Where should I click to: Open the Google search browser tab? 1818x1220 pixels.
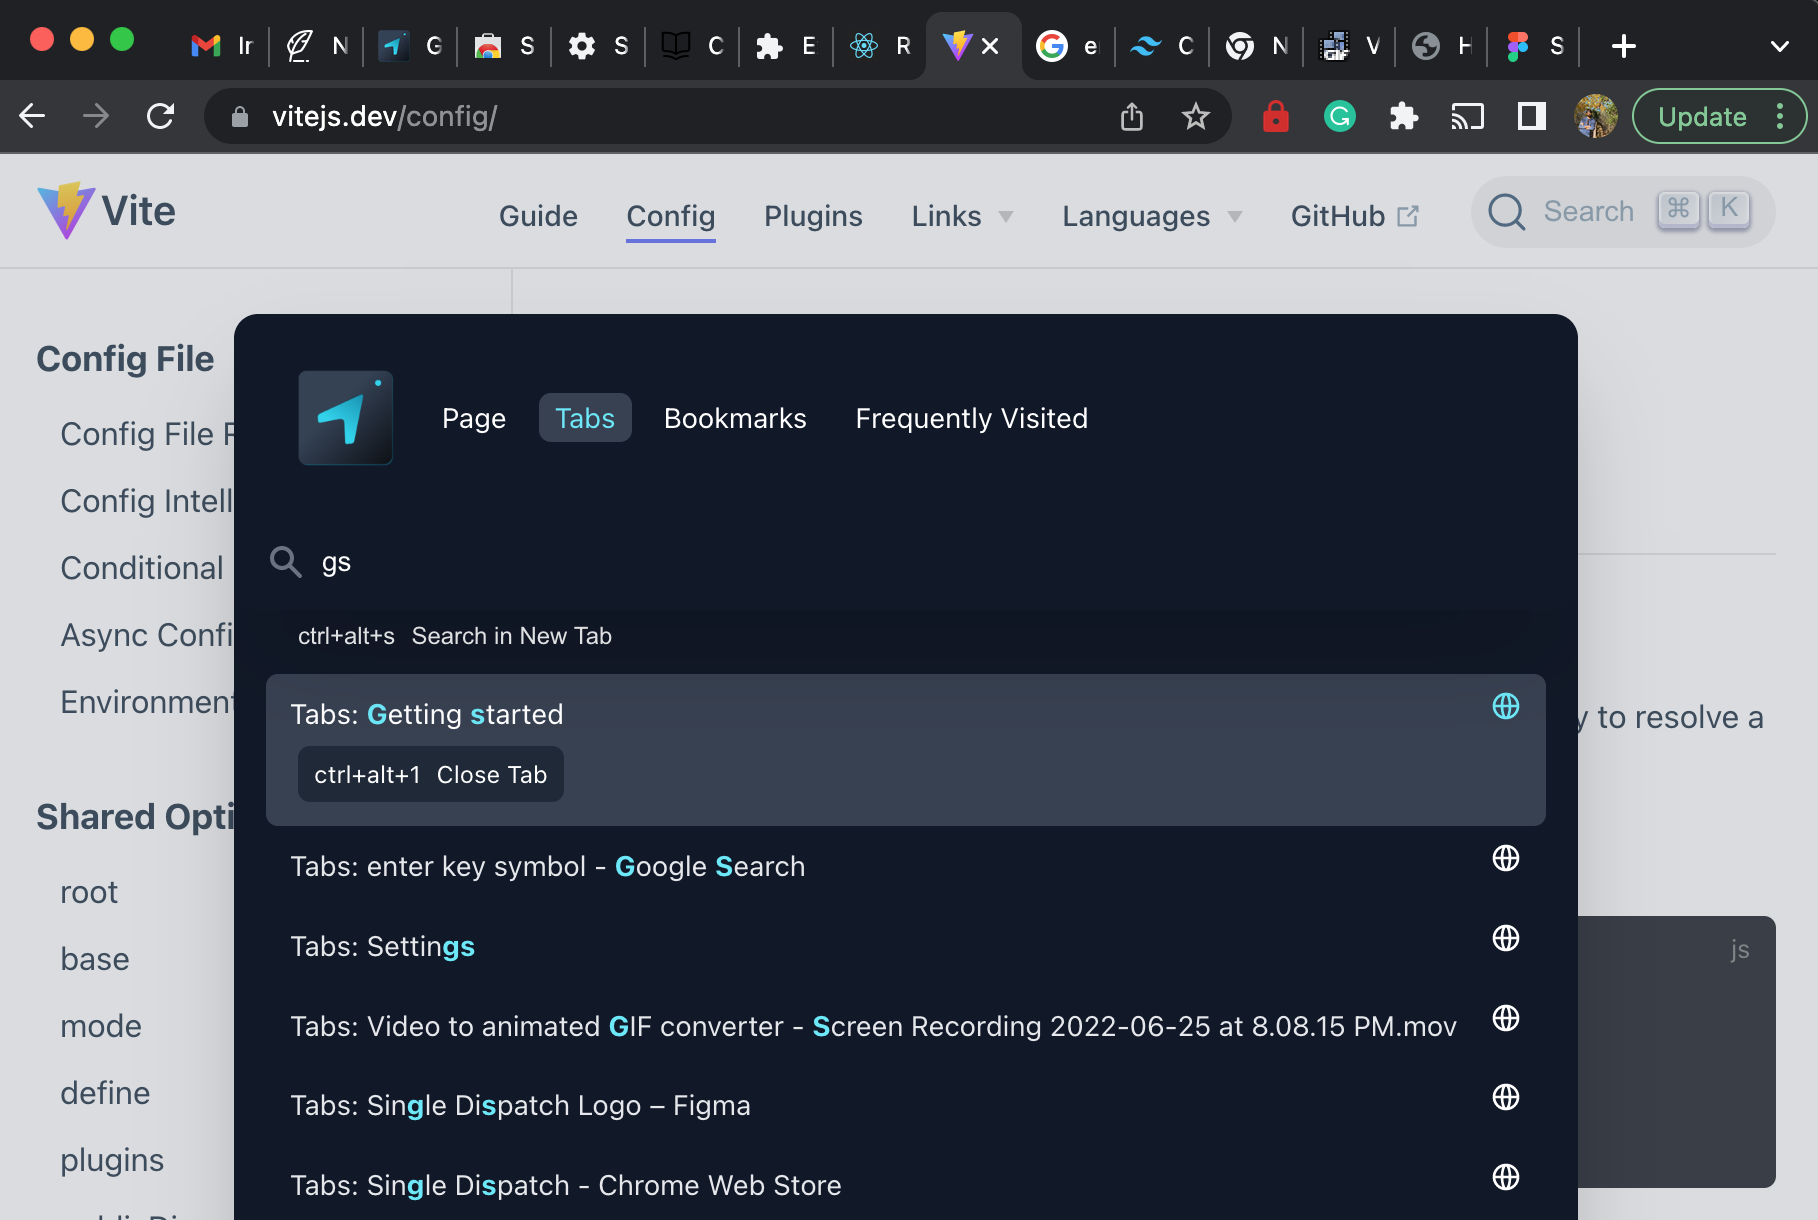click(x=1068, y=46)
